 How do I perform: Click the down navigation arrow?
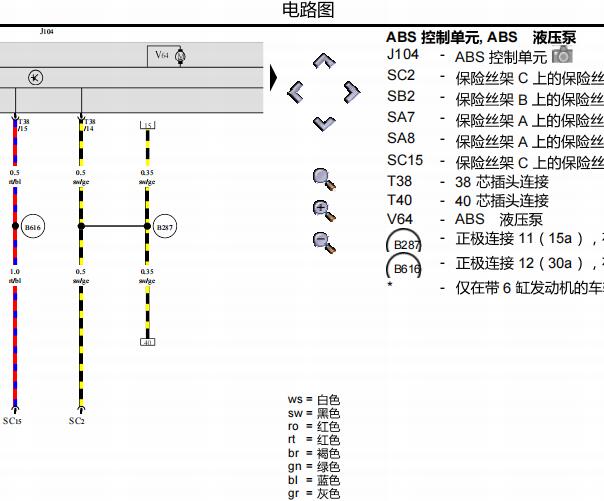324,124
